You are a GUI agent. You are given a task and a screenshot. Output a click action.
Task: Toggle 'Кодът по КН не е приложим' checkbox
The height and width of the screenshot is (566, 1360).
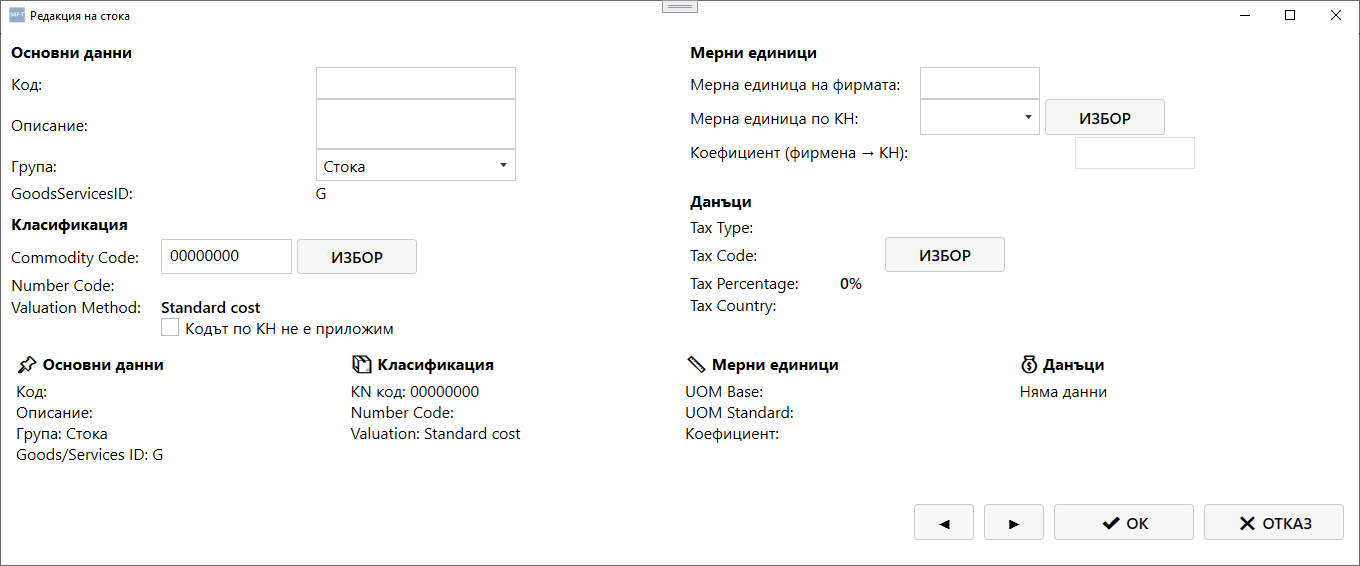170,327
